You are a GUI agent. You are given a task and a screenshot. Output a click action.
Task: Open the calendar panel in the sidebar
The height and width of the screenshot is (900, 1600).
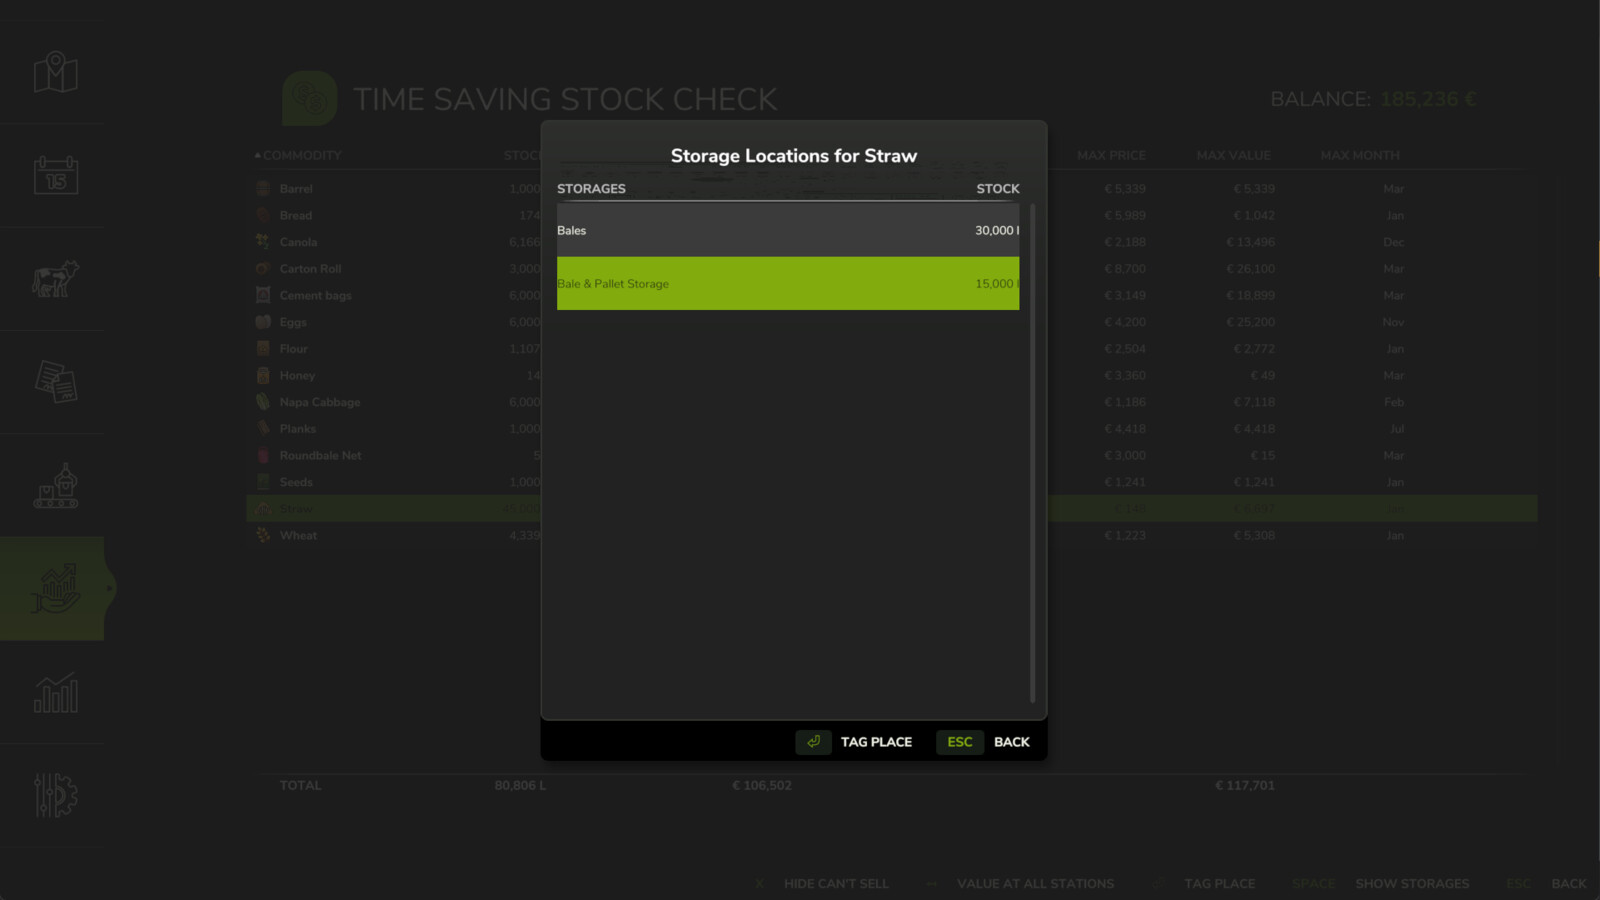point(54,176)
